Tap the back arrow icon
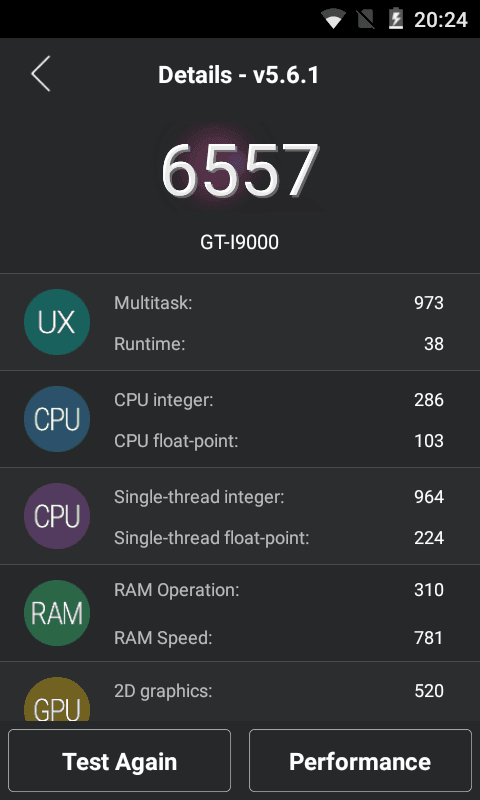The height and width of the screenshot is (800, 480). click(x=41, y=74)
